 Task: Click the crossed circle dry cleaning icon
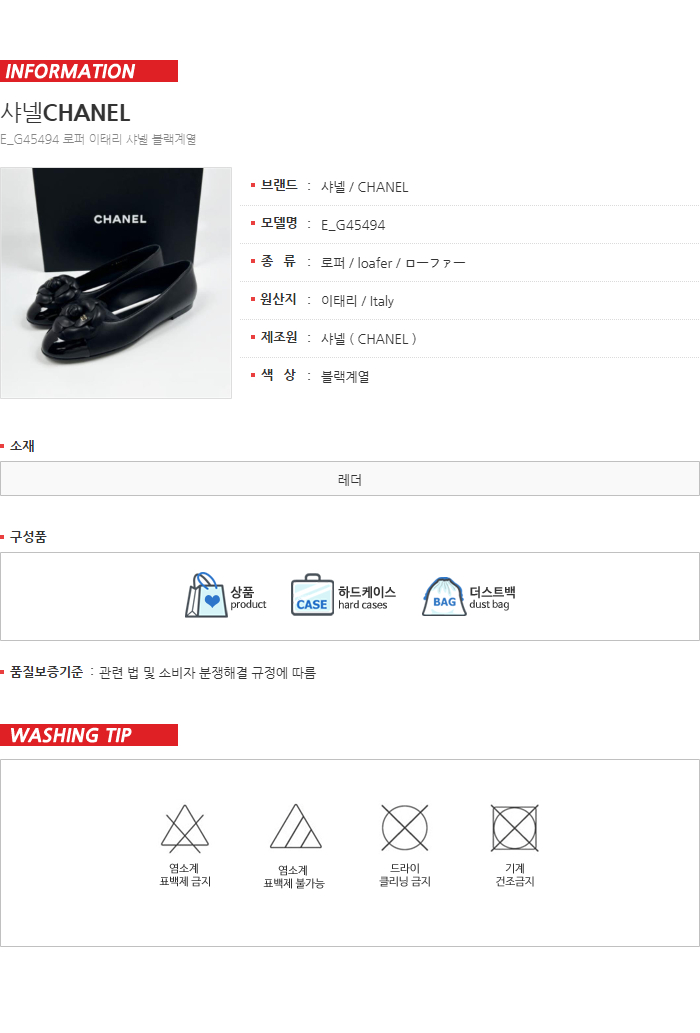(404, 827)
